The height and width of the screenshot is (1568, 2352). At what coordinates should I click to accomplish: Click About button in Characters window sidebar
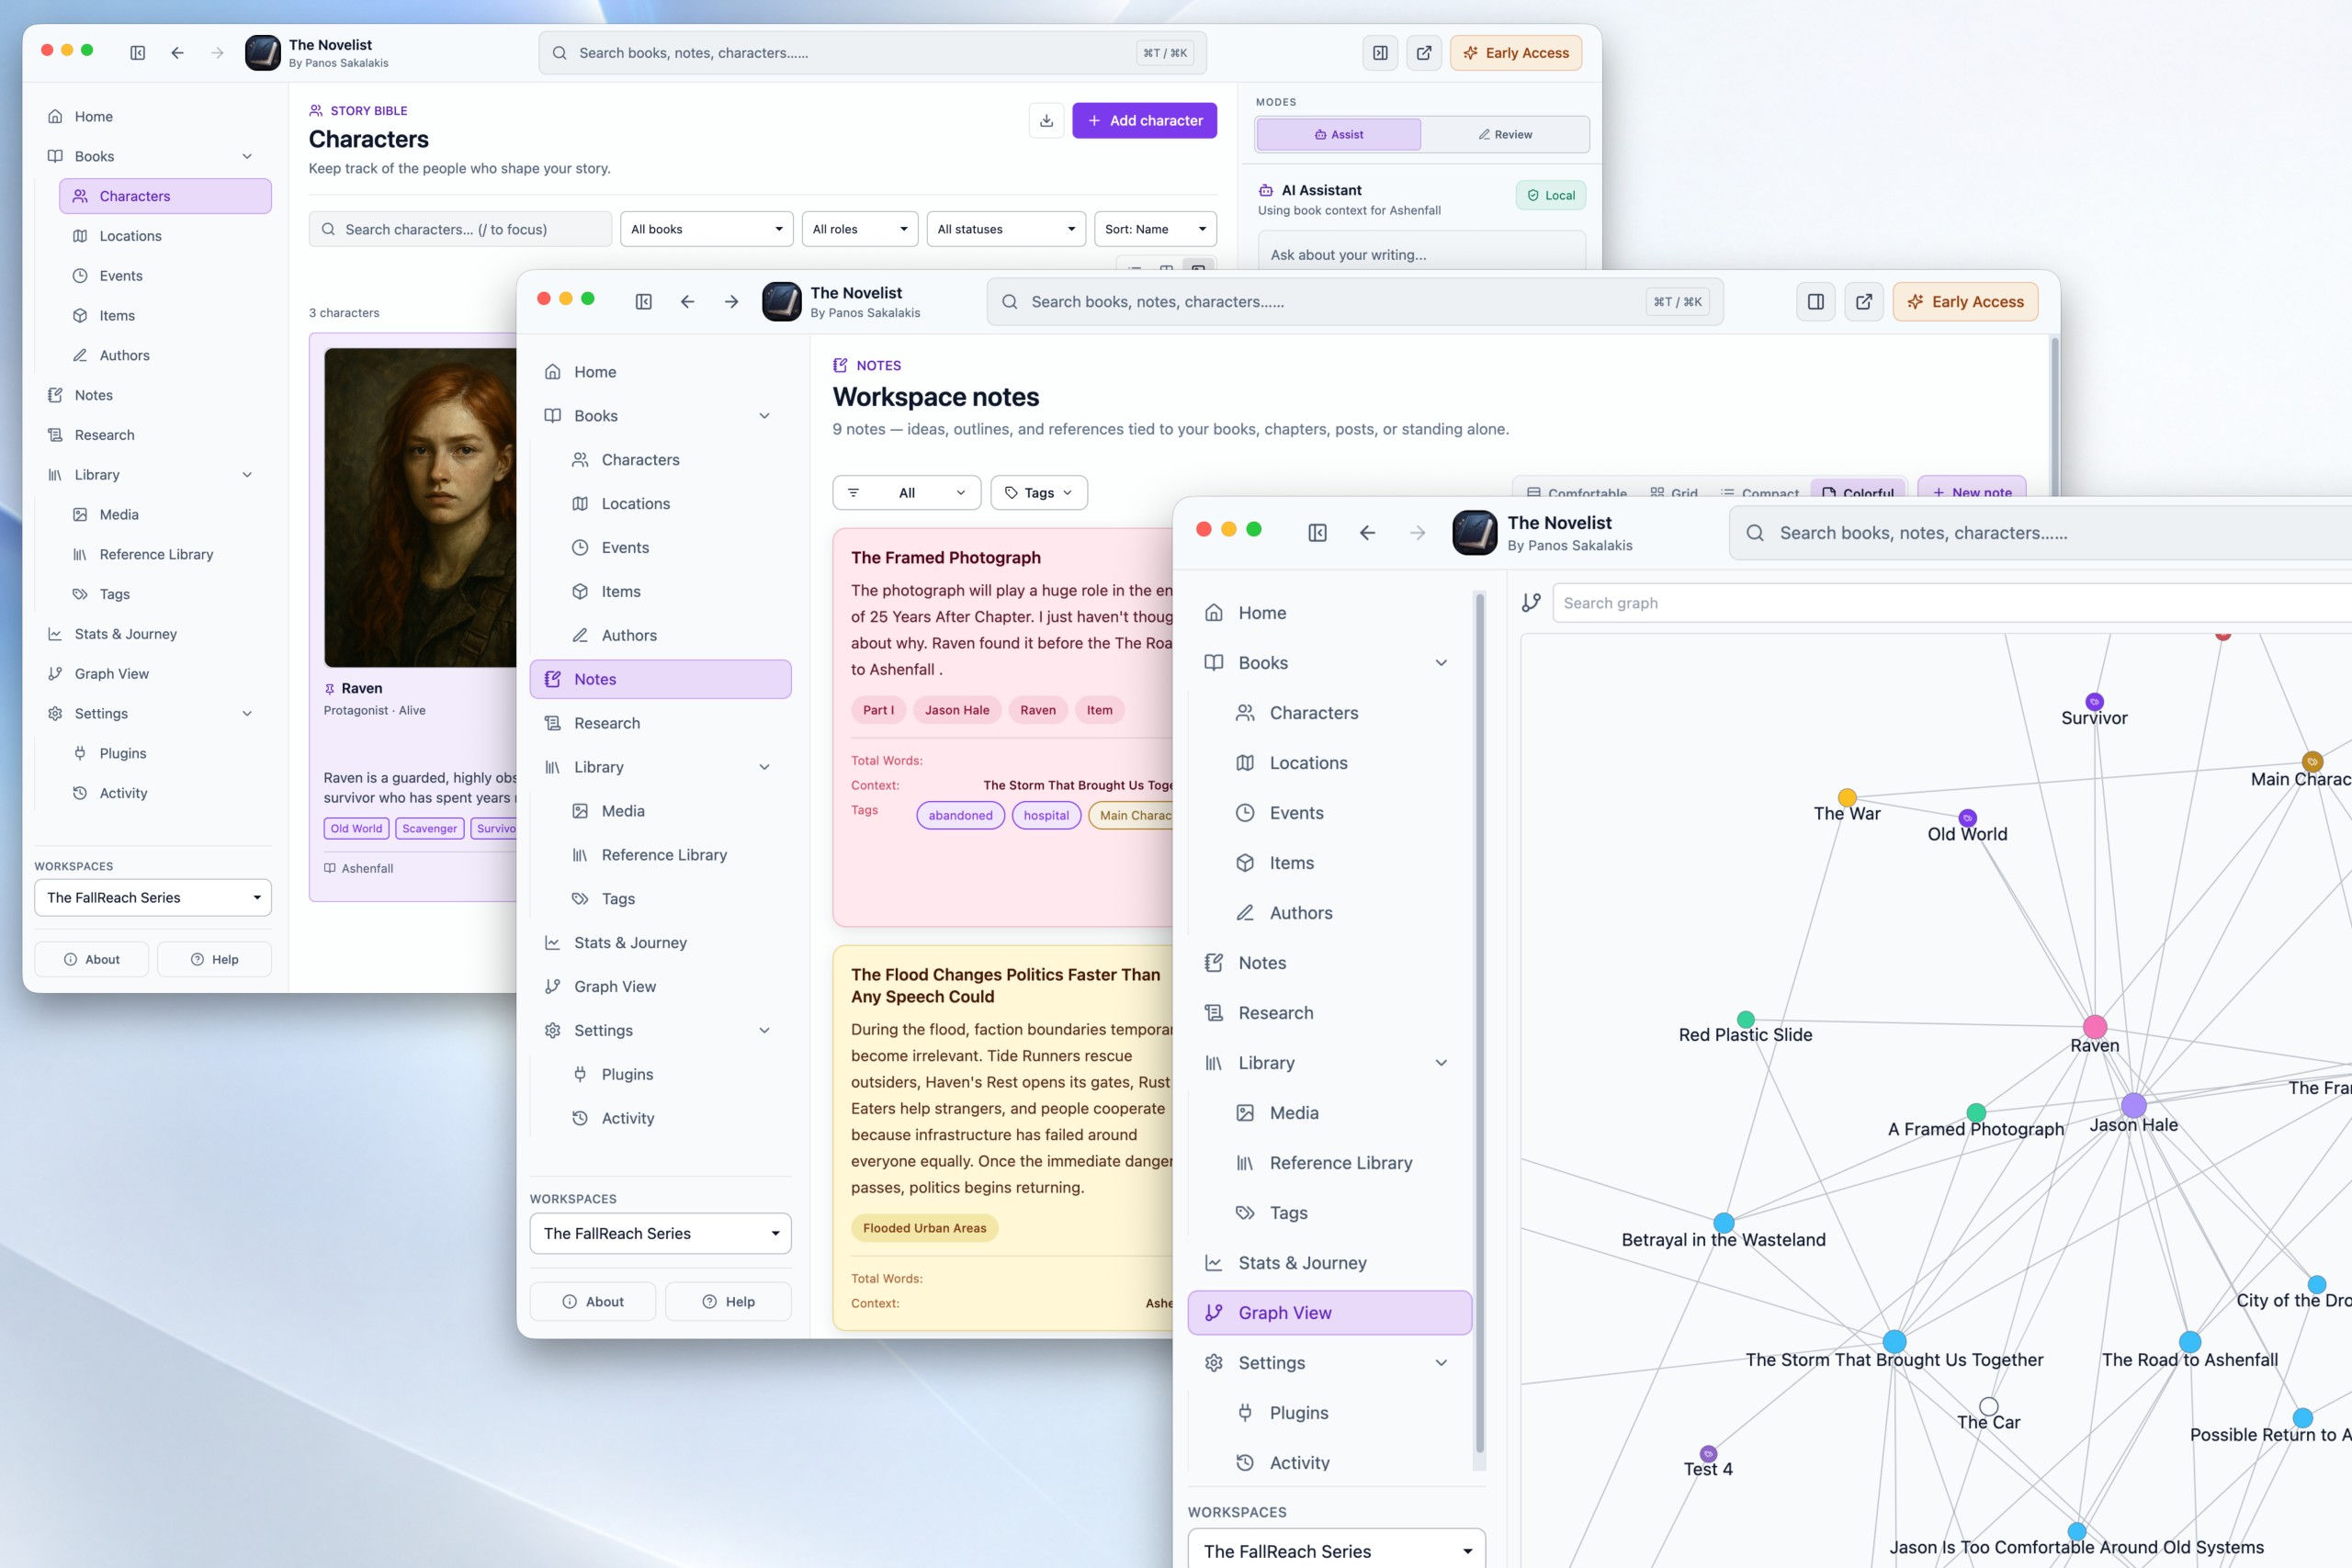pos(92,959)
